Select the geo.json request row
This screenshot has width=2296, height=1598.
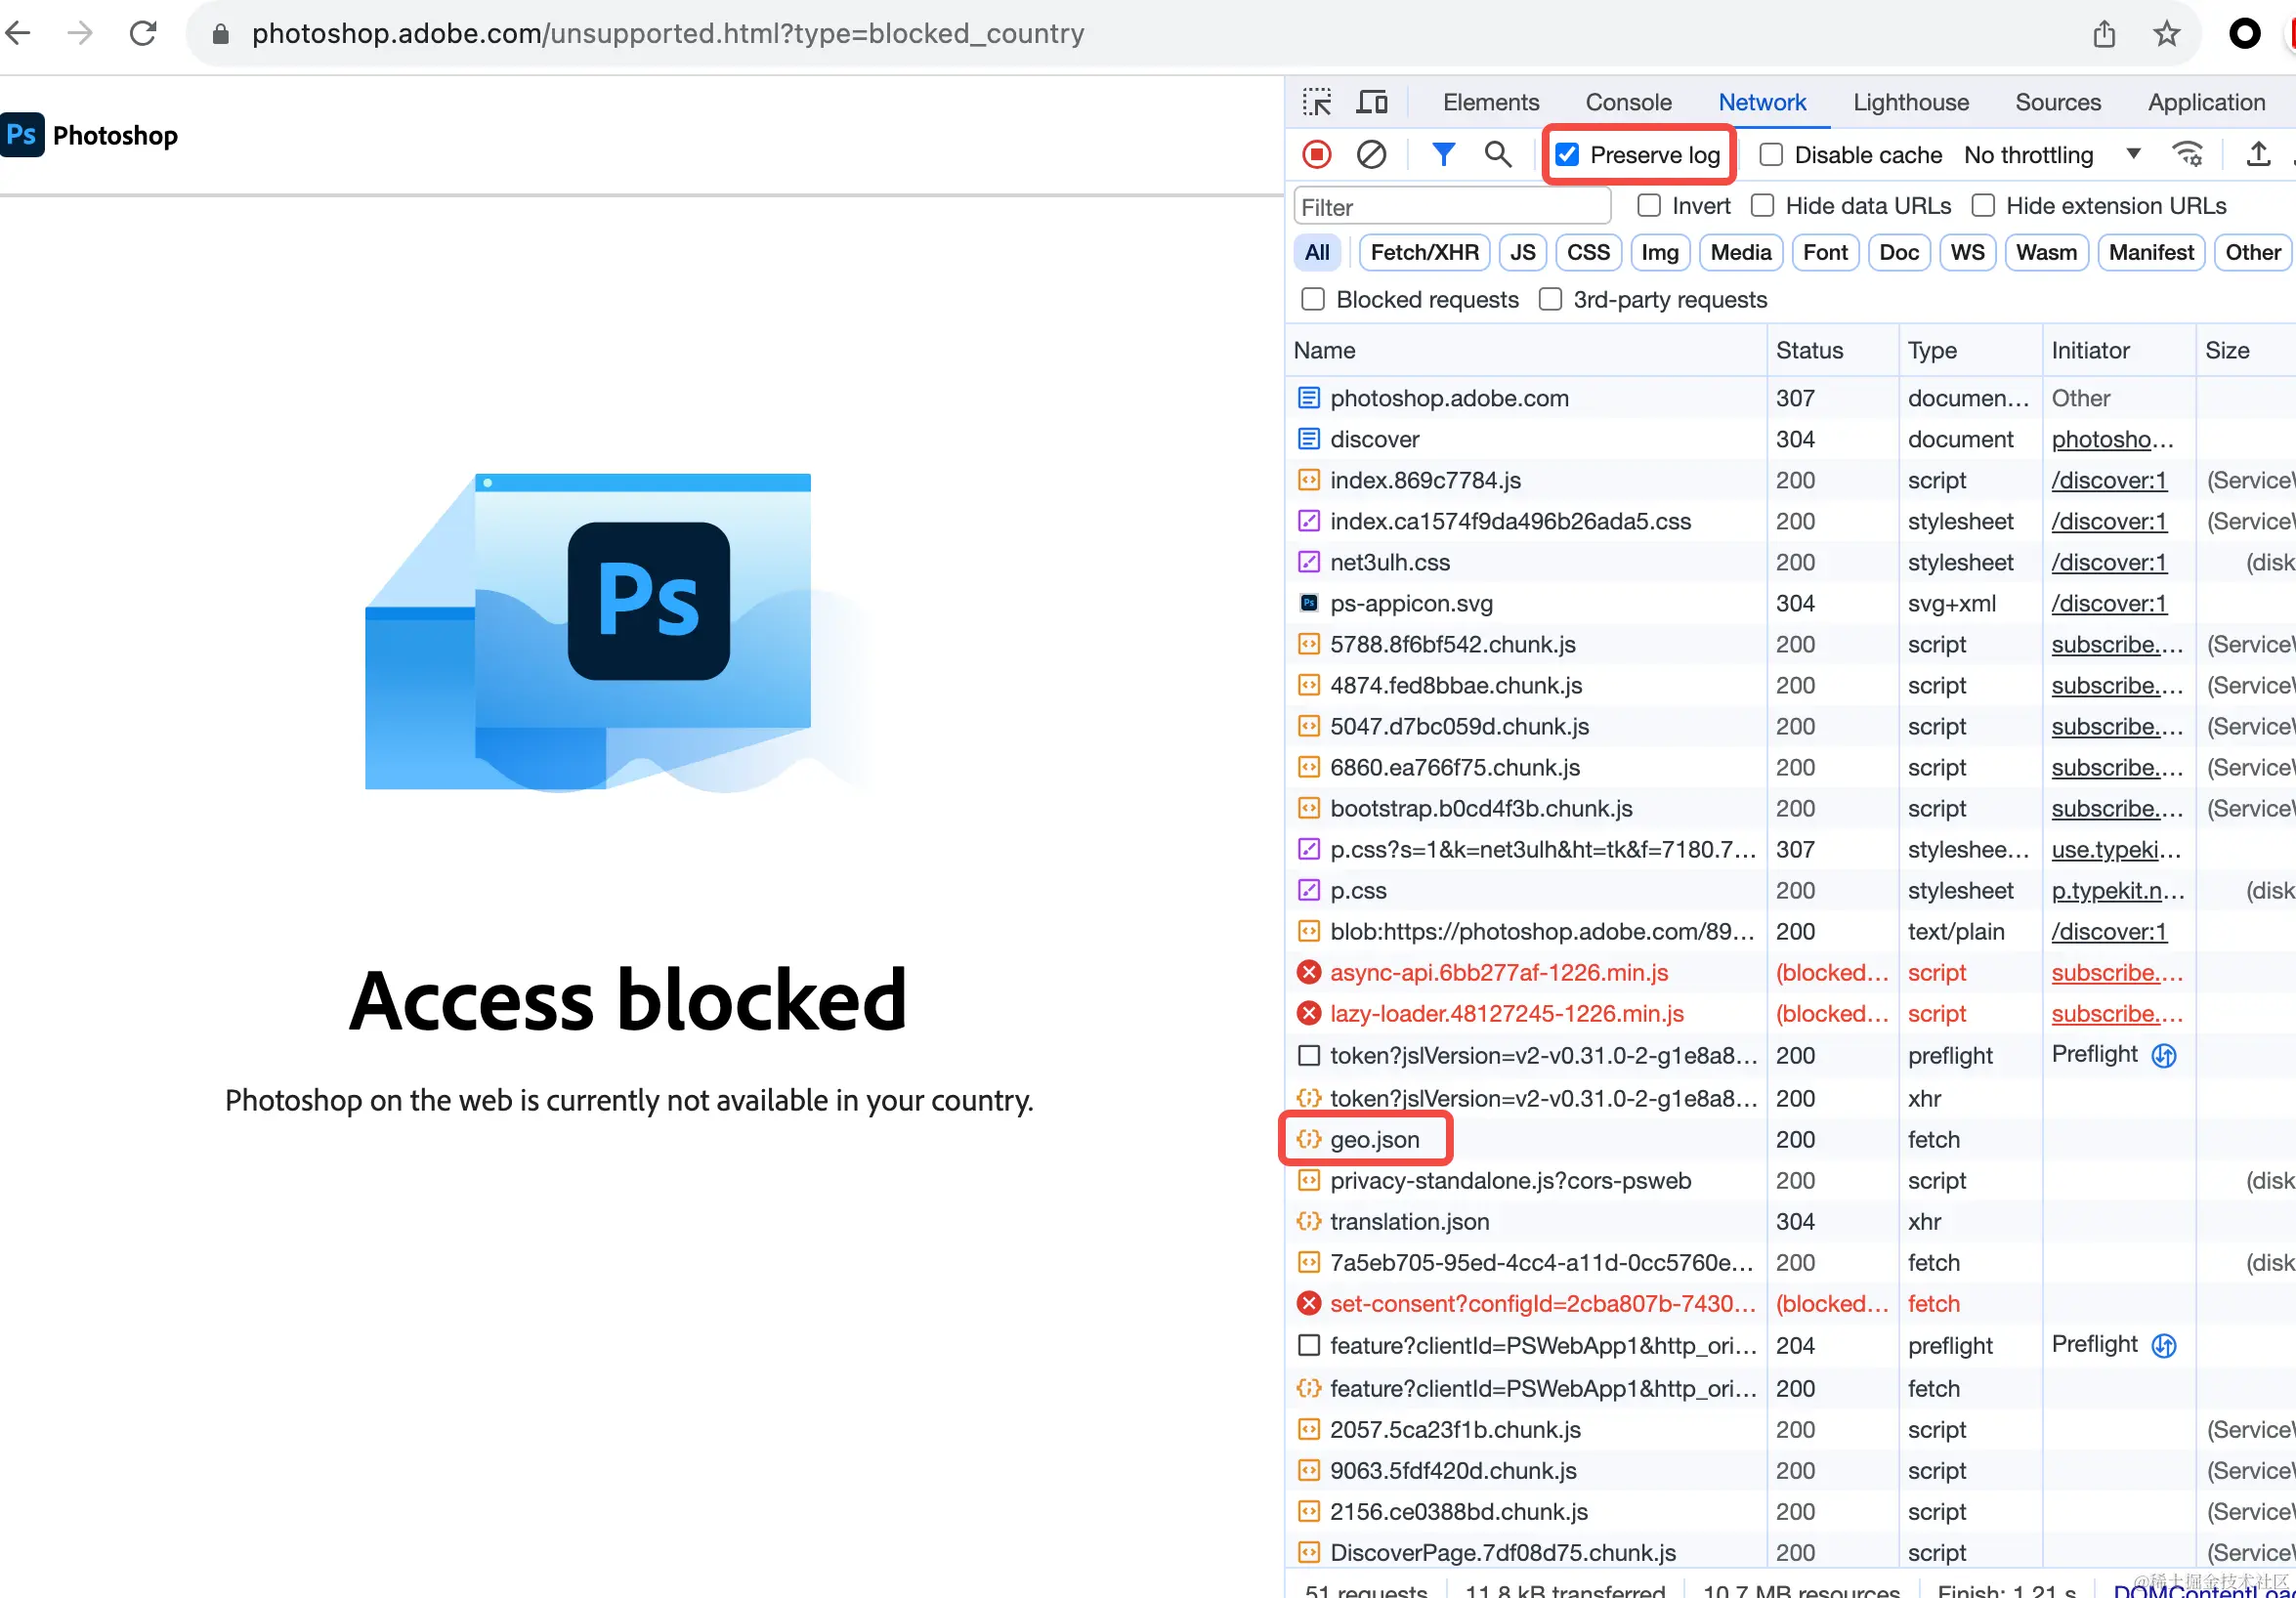pyautogui.click(x=1374, y=1140)
